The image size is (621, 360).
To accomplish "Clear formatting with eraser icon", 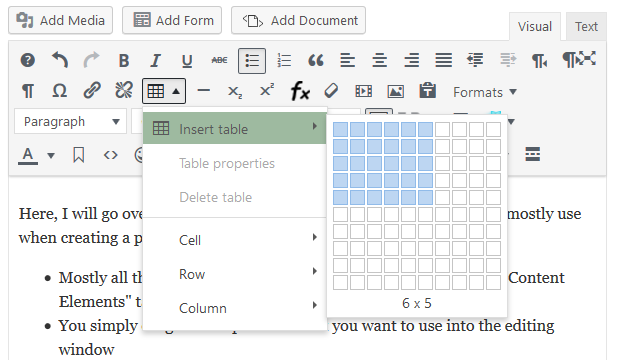I will coord(331,91).
